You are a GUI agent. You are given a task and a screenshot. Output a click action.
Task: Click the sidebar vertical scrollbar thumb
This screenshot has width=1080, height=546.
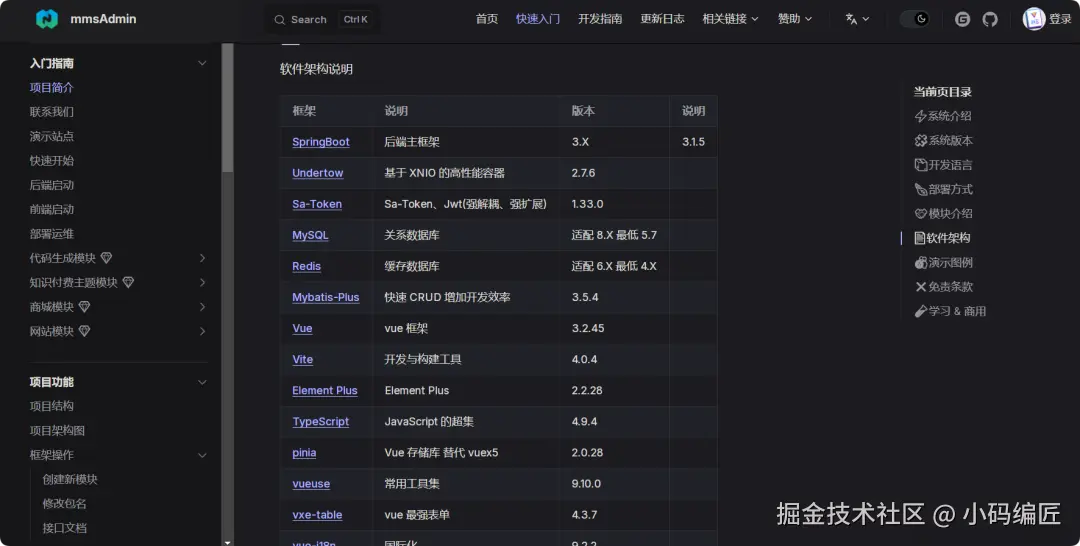pyautogui.click(x=227, y=107)
